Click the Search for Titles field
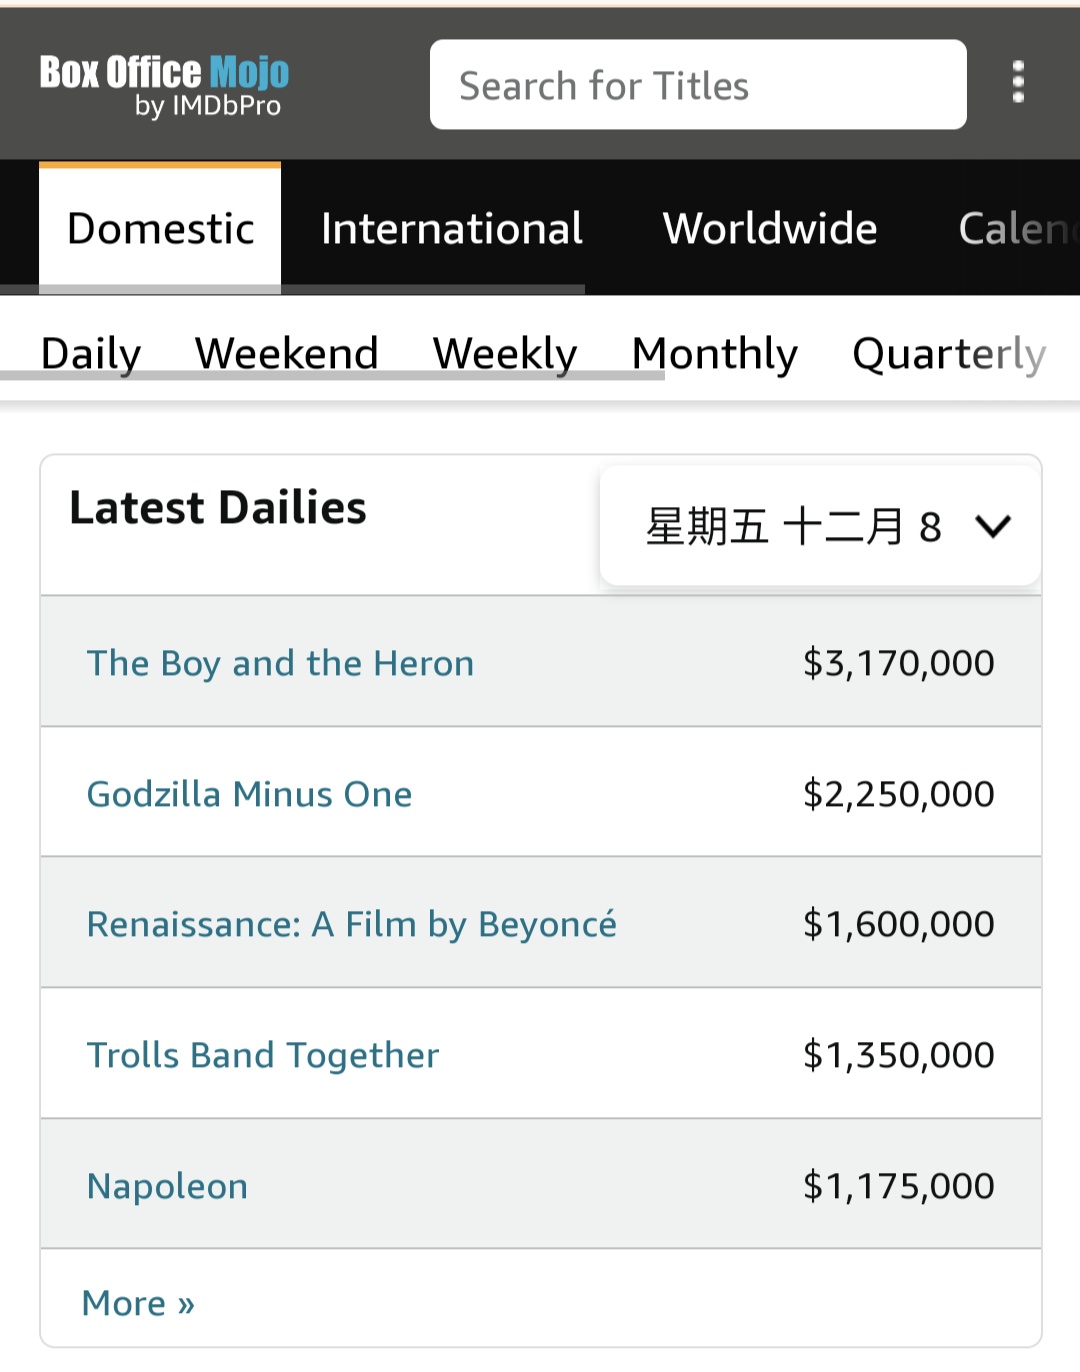Image resolution: width=1080 pixels, height=1372 pixels. pos(697,85)
